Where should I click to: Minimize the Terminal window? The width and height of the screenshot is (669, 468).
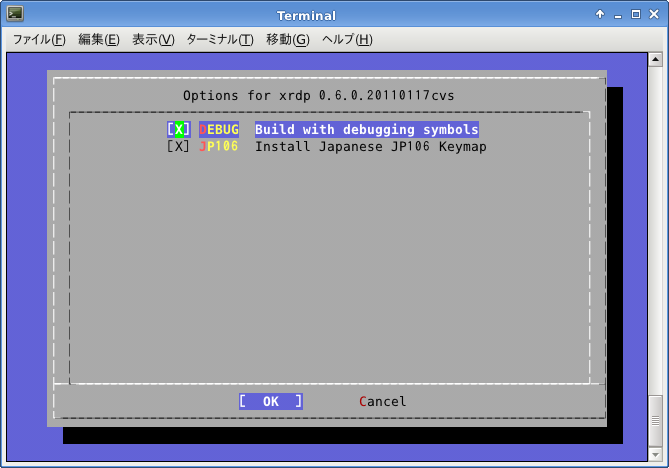click(618, 15)
